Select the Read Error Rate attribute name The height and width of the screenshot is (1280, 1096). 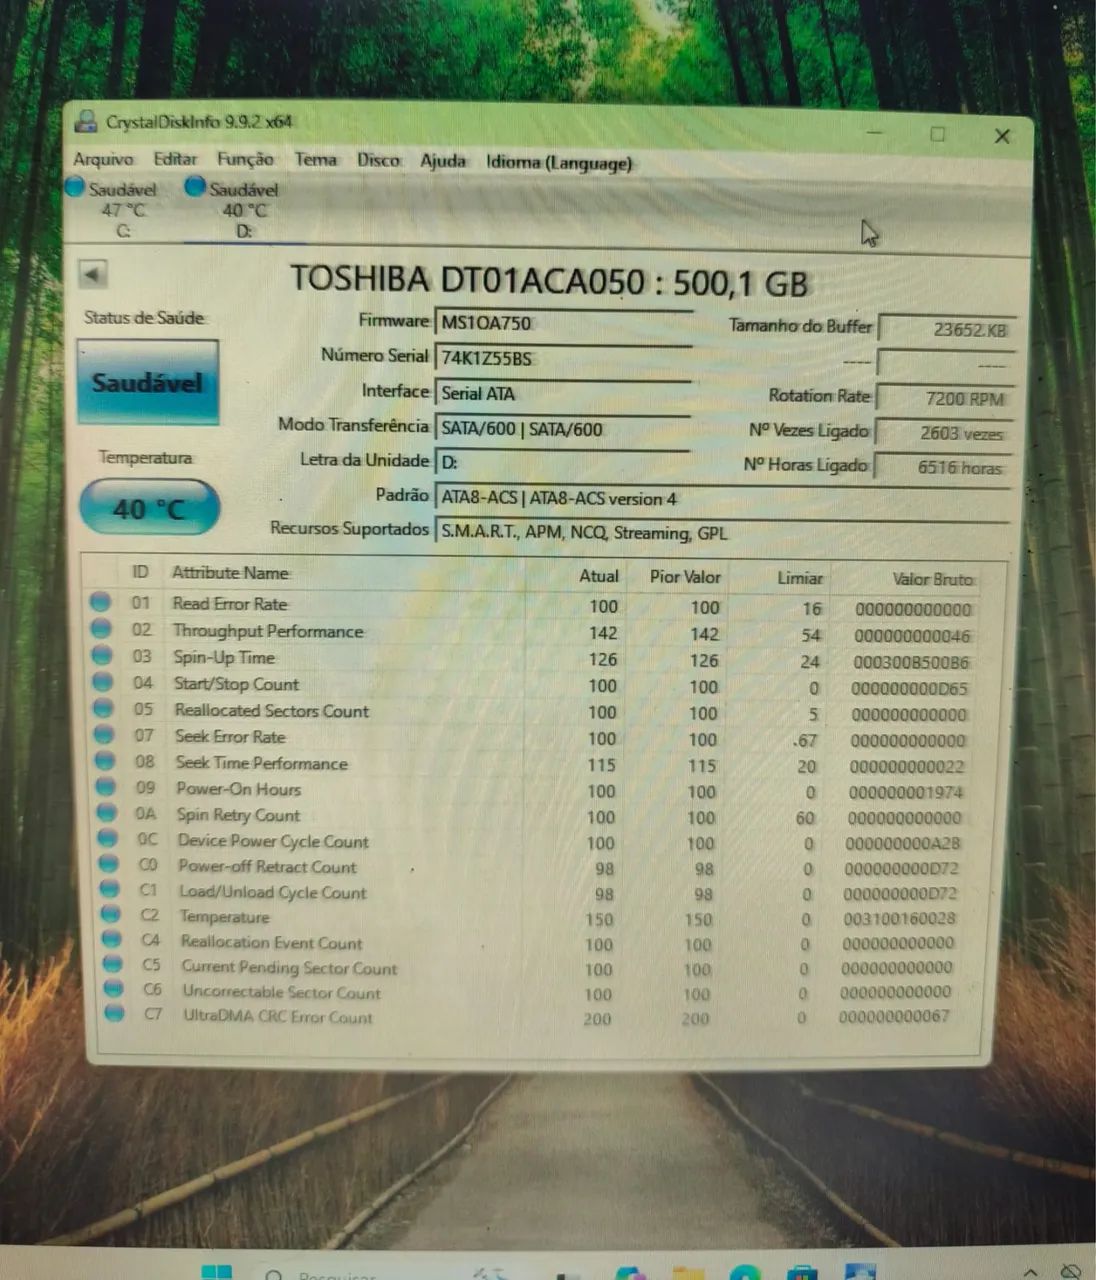230,604
